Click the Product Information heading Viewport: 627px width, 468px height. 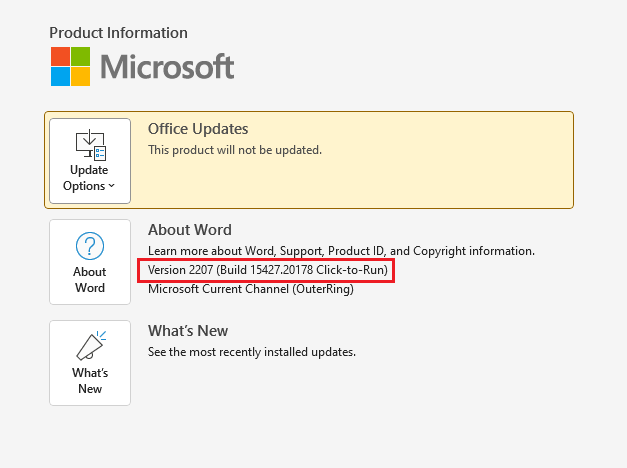tap(118, 33)
